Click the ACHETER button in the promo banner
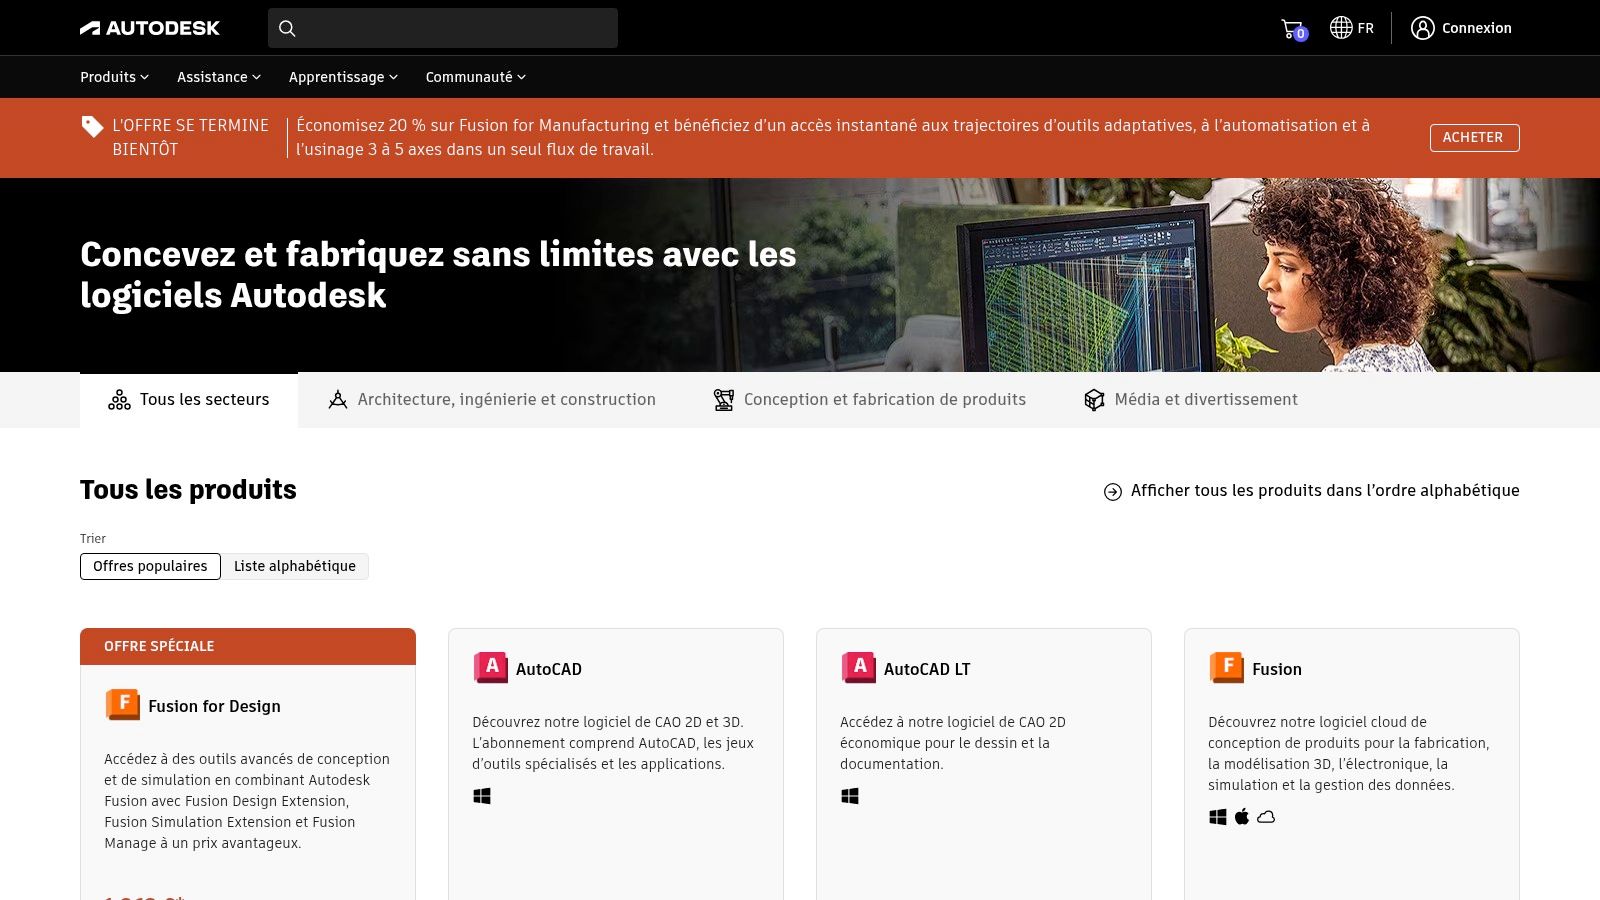 coord(1474,137)
